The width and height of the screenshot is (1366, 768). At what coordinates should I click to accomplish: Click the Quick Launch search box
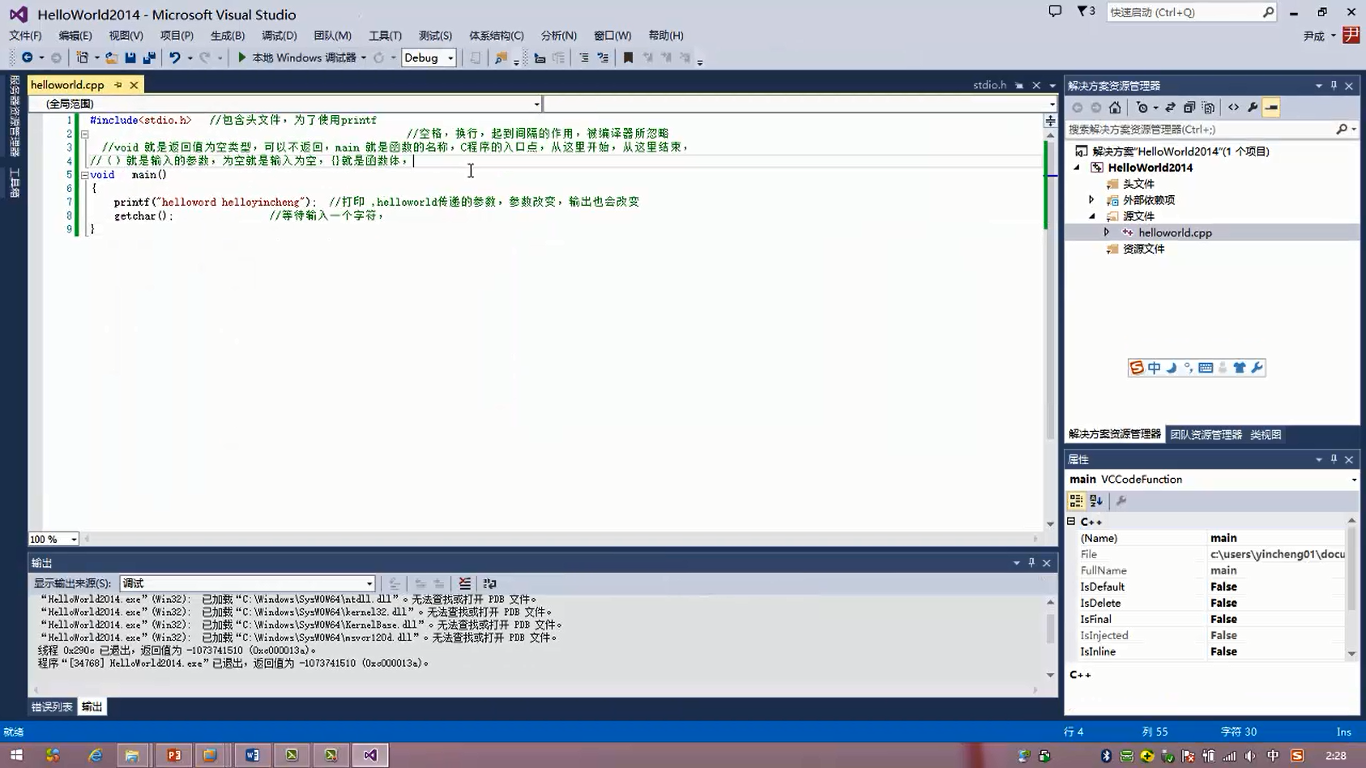click(x=1191, y=12)
